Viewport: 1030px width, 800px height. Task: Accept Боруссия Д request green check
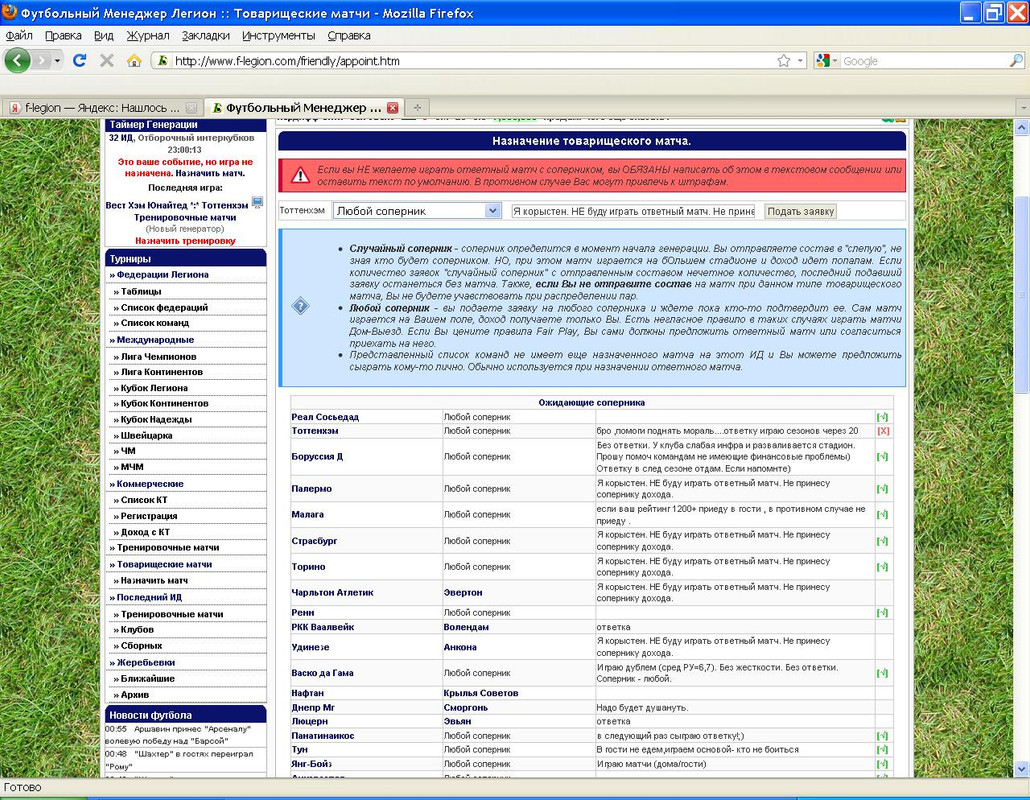882,456
